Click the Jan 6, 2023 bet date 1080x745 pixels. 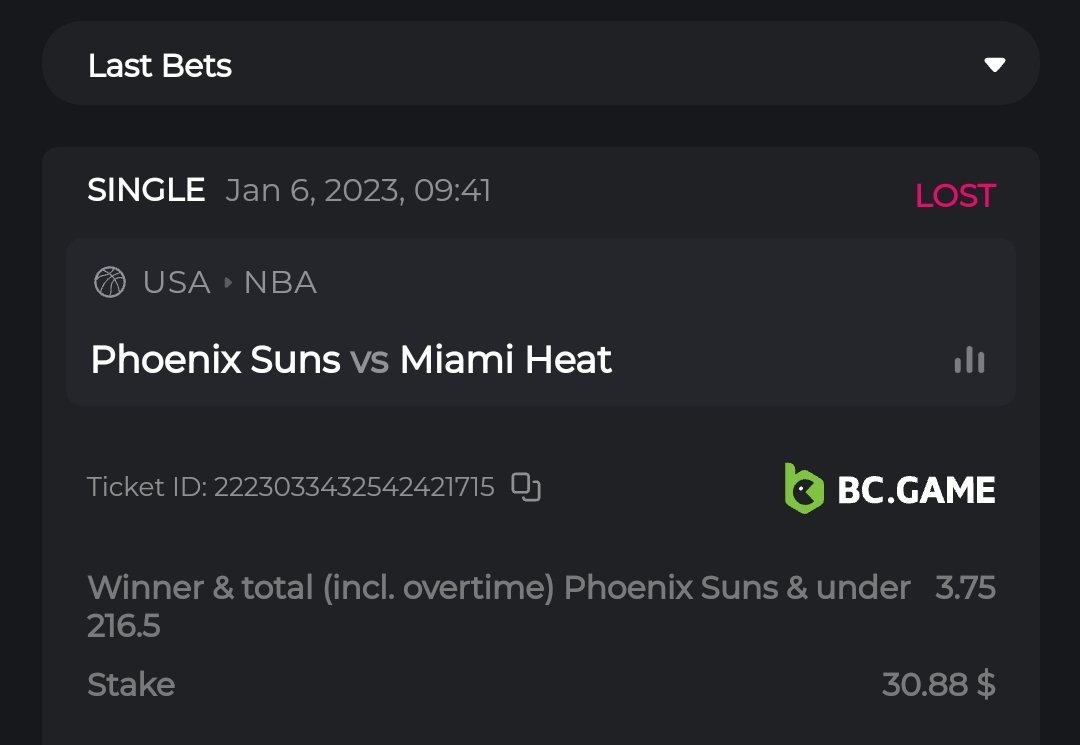(x=358, y=190)
